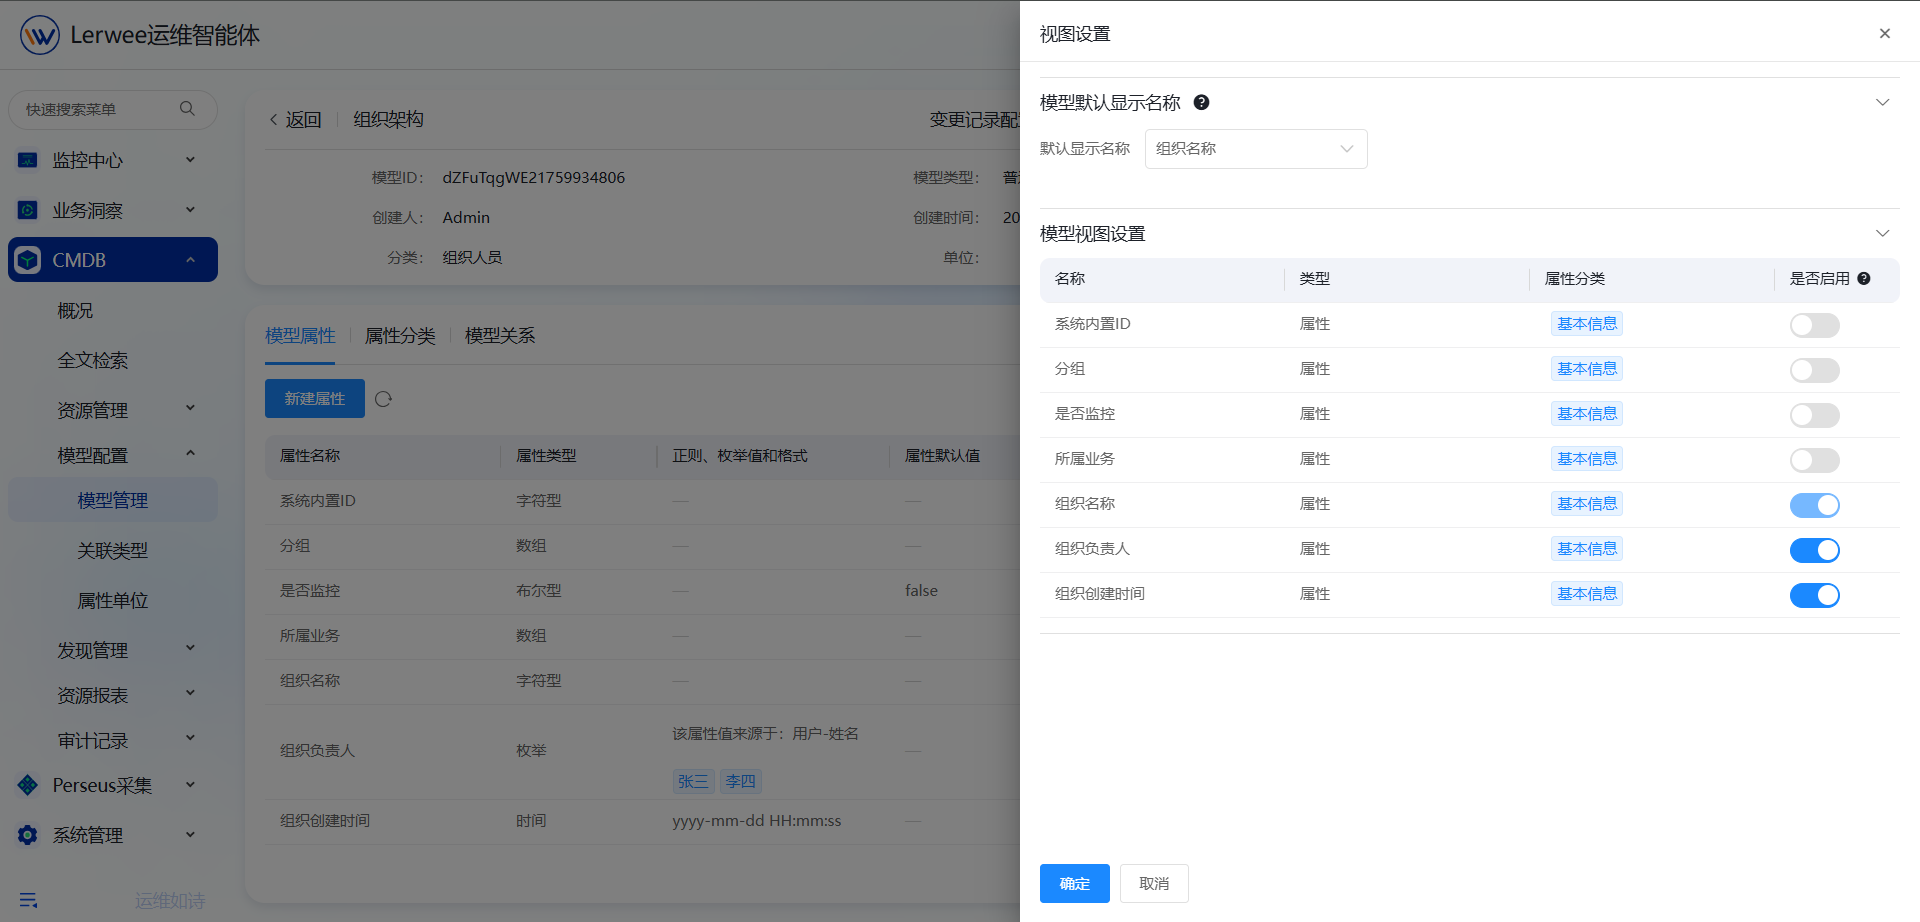
Task: Click the 新建属性 button
Action: pos(315,399)
